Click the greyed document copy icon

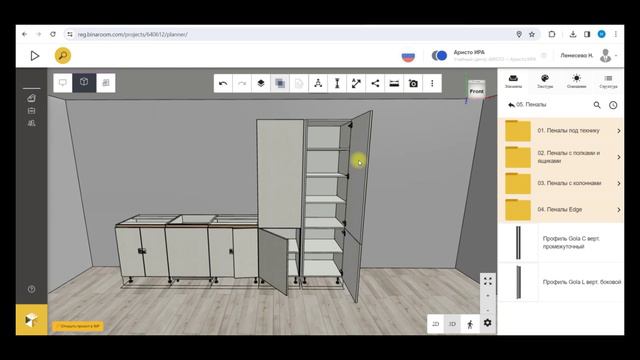coord(299,84)
